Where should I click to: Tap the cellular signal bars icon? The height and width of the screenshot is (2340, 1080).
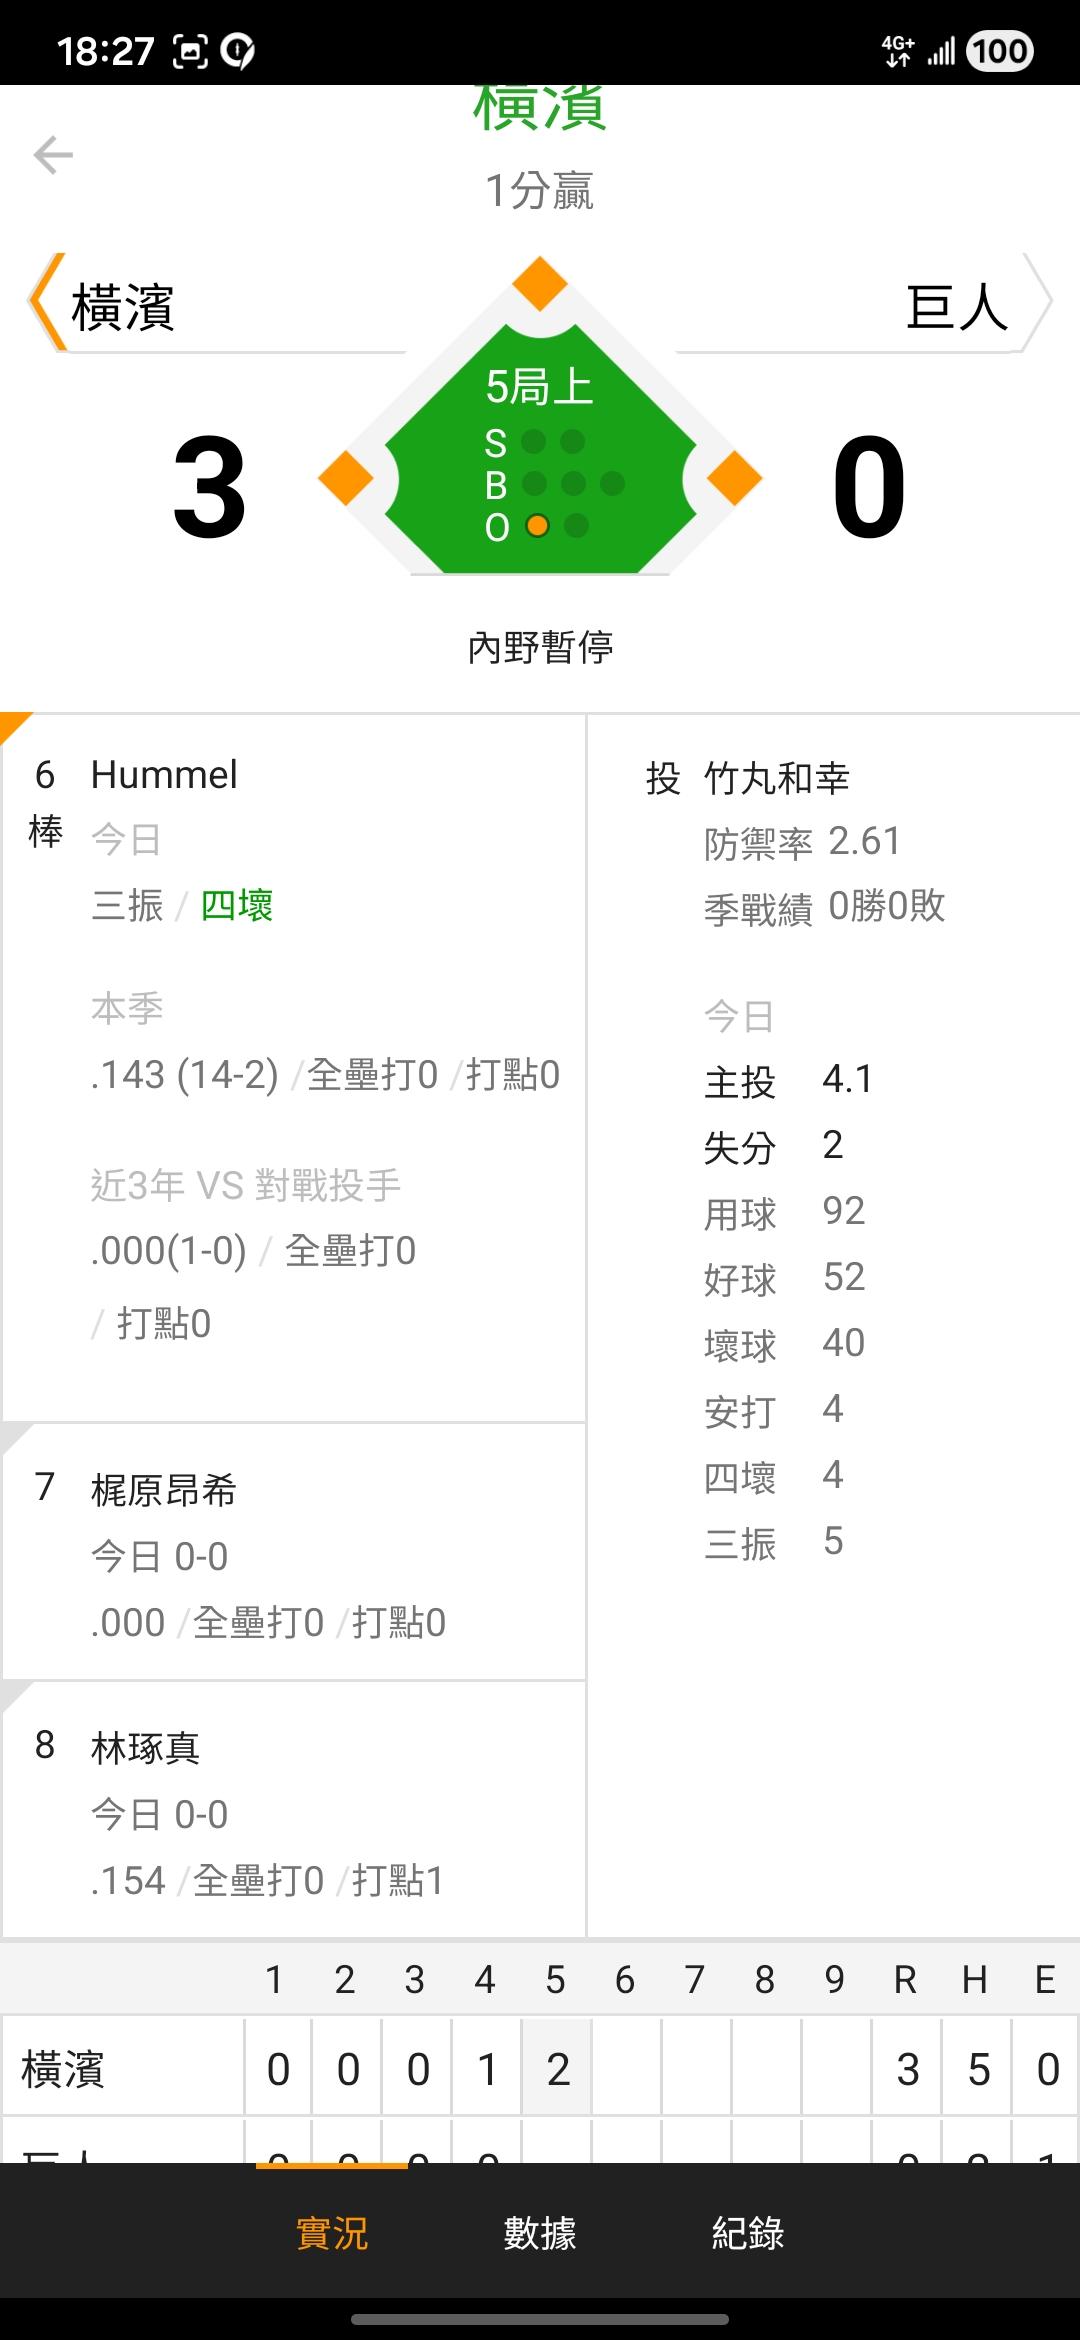point(941,51)
